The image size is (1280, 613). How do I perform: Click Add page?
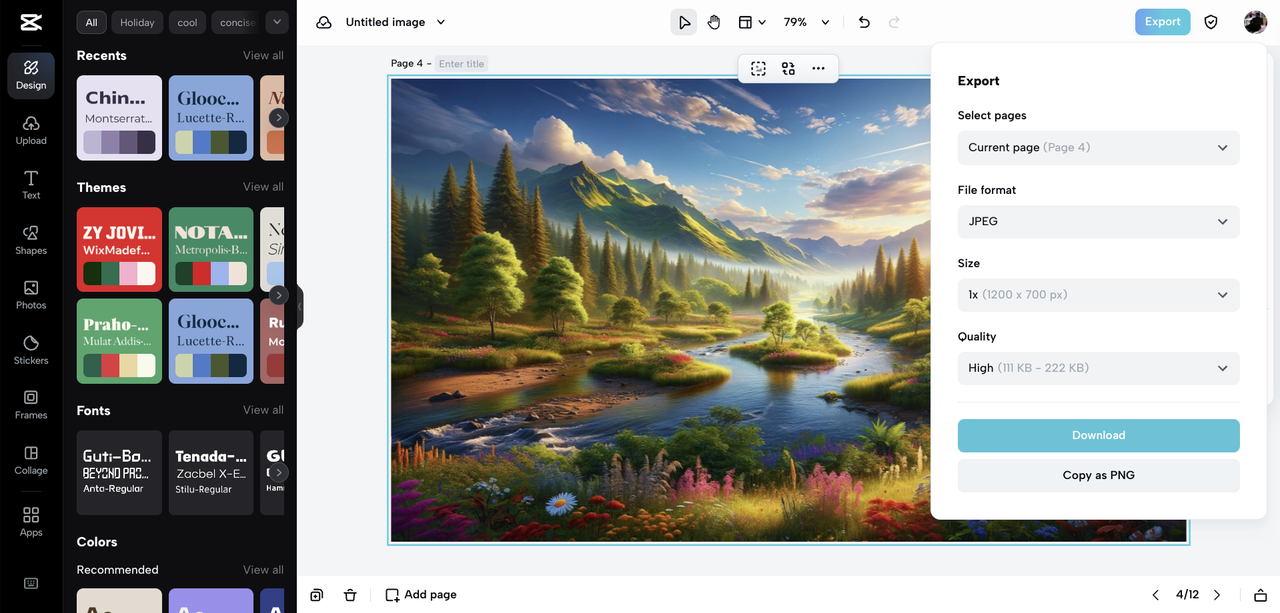pos(421,595)
